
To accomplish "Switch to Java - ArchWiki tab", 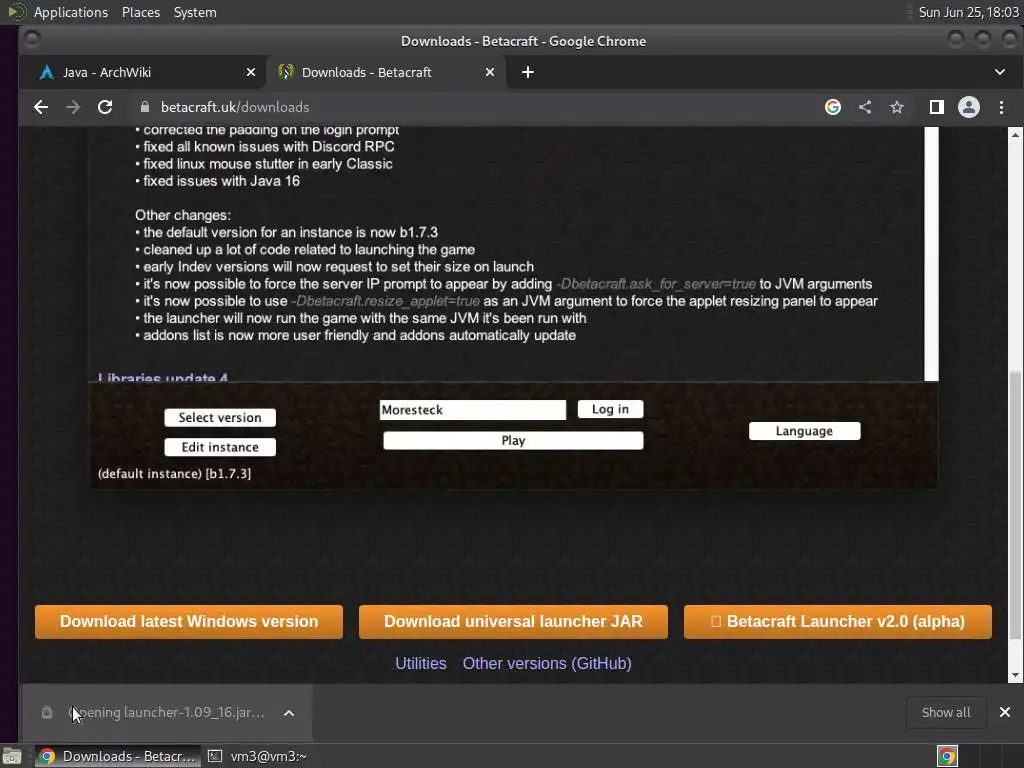I will coord(142,72).
